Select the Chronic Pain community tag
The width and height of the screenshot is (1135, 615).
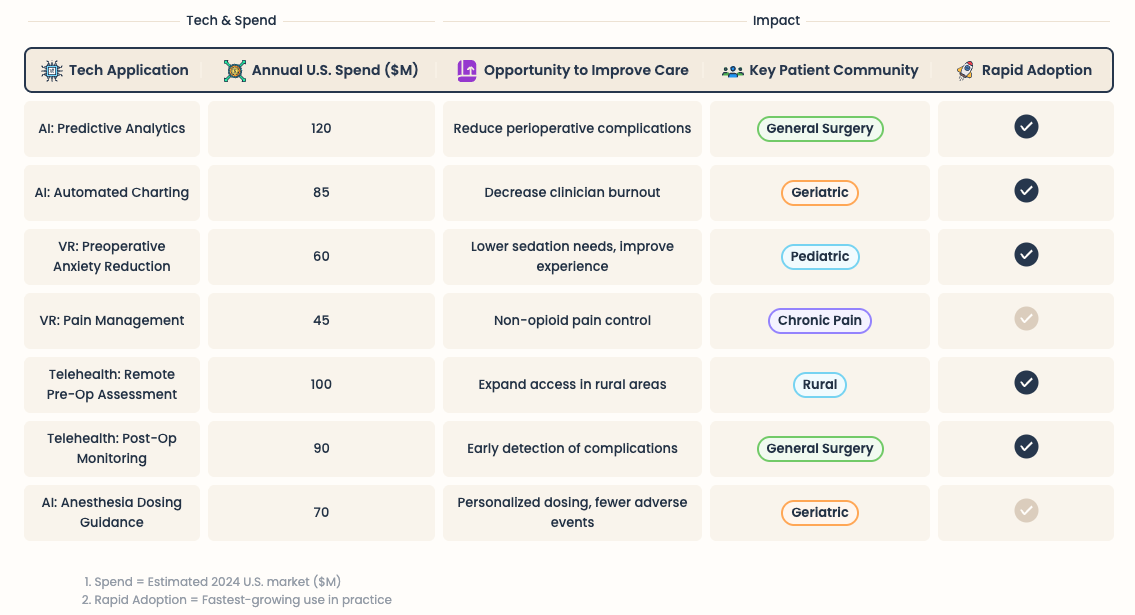pos(819,321)
